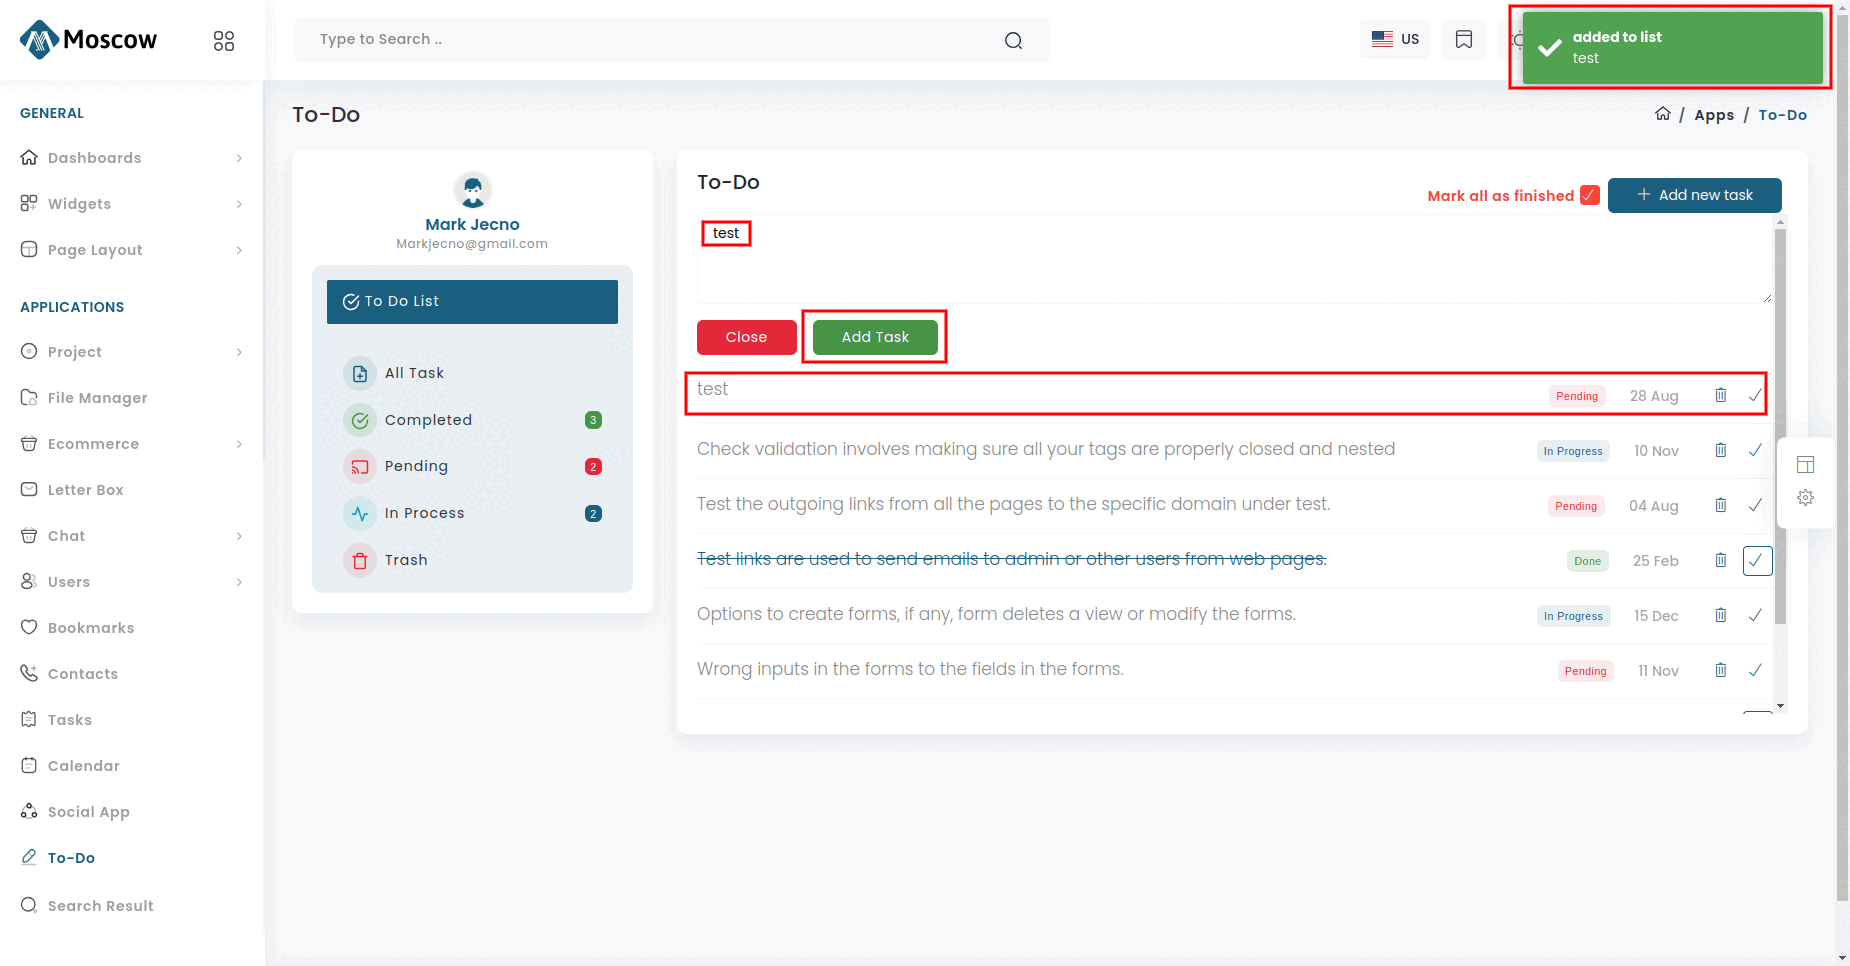
Task: Toggle 'Mark all as finished' checkbox
Action: point(1589,195)
